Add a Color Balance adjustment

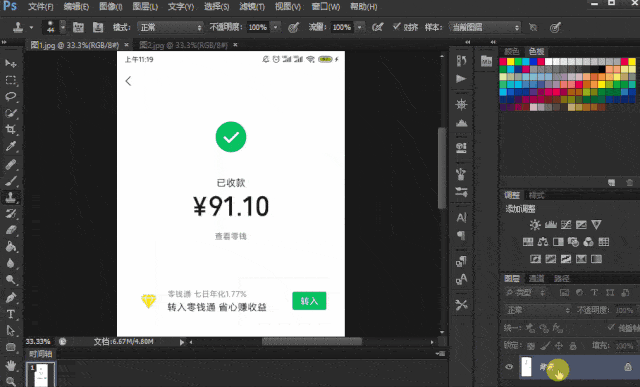[x=542, y=242]
